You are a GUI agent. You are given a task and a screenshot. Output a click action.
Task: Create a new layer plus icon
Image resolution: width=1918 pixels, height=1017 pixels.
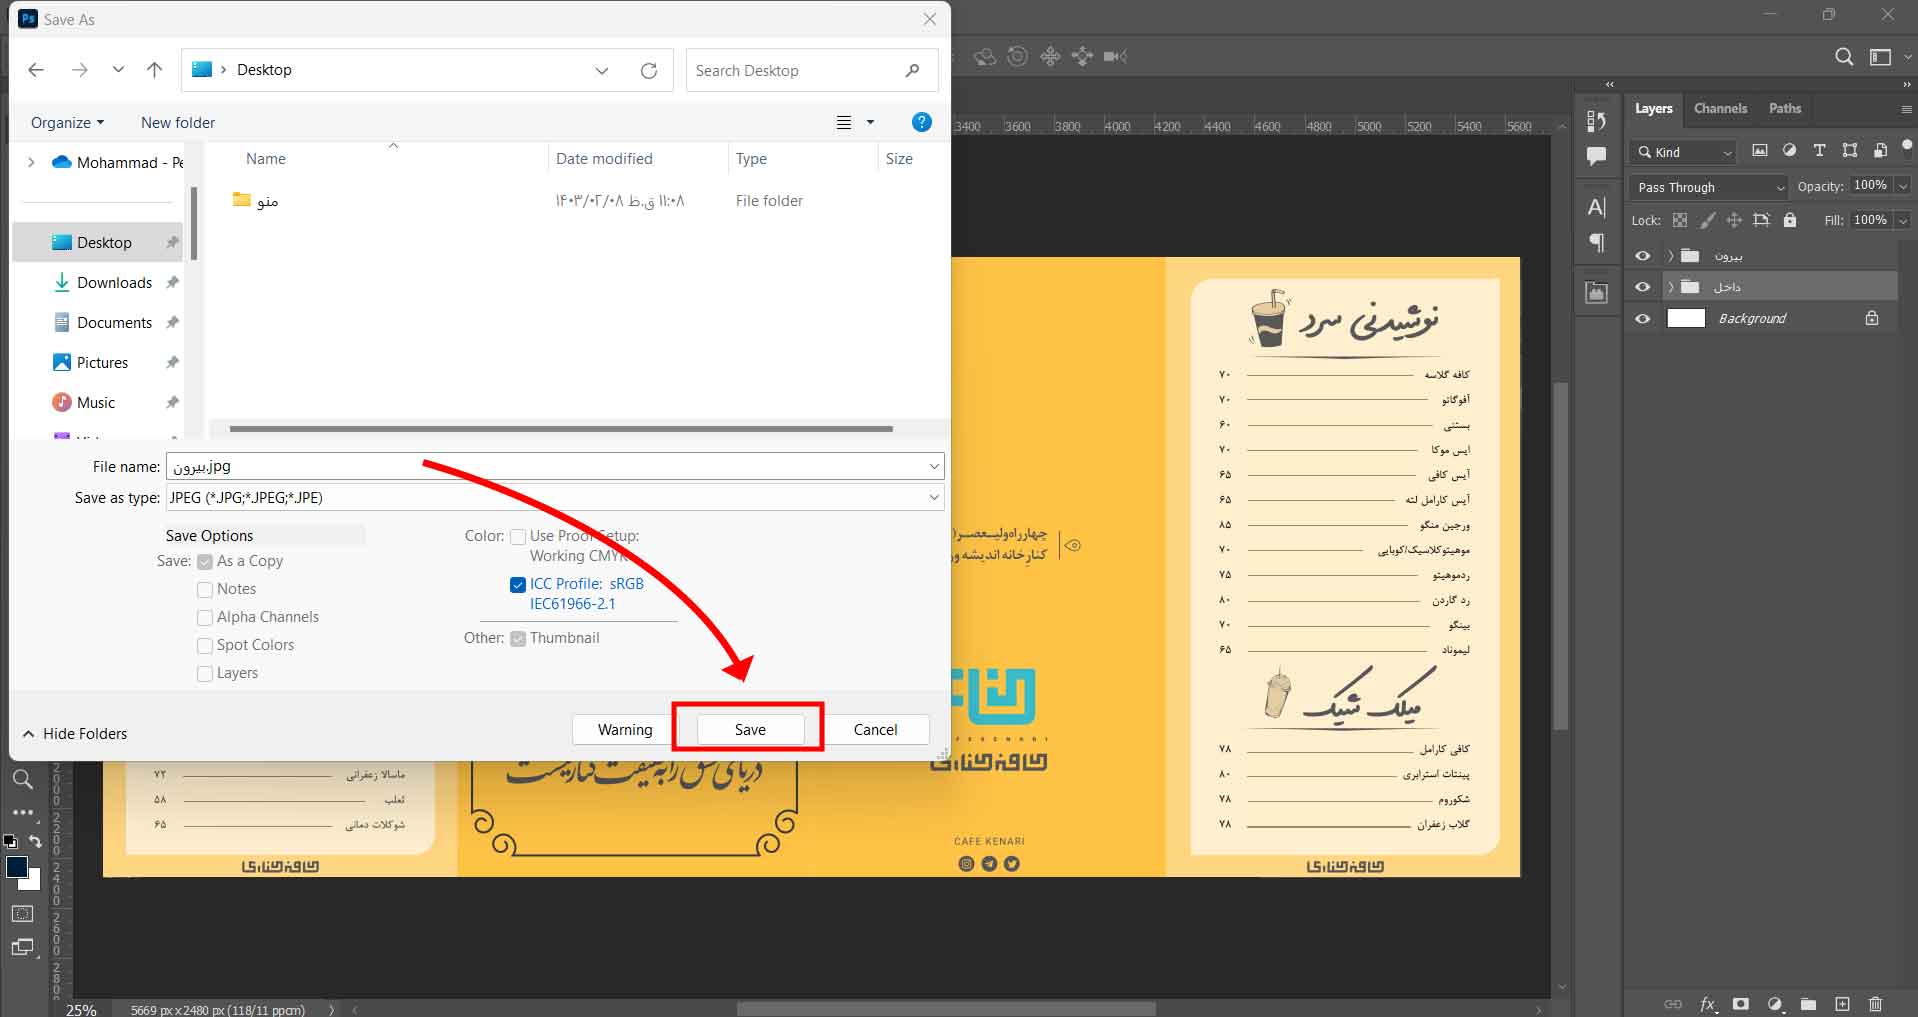coord(1842,1004)
